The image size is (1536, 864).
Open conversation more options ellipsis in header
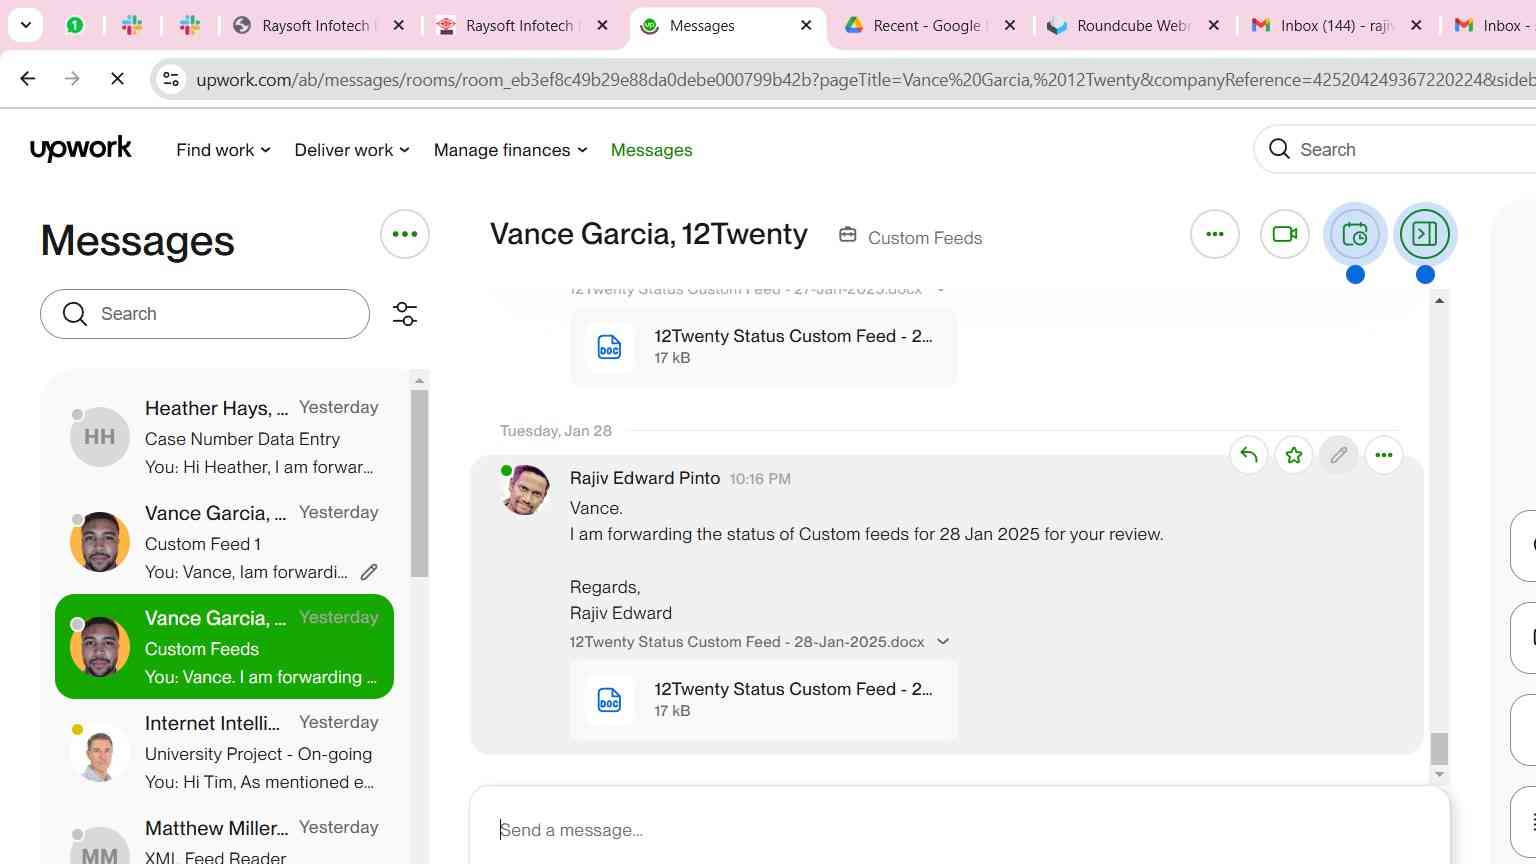(1215, 234)
